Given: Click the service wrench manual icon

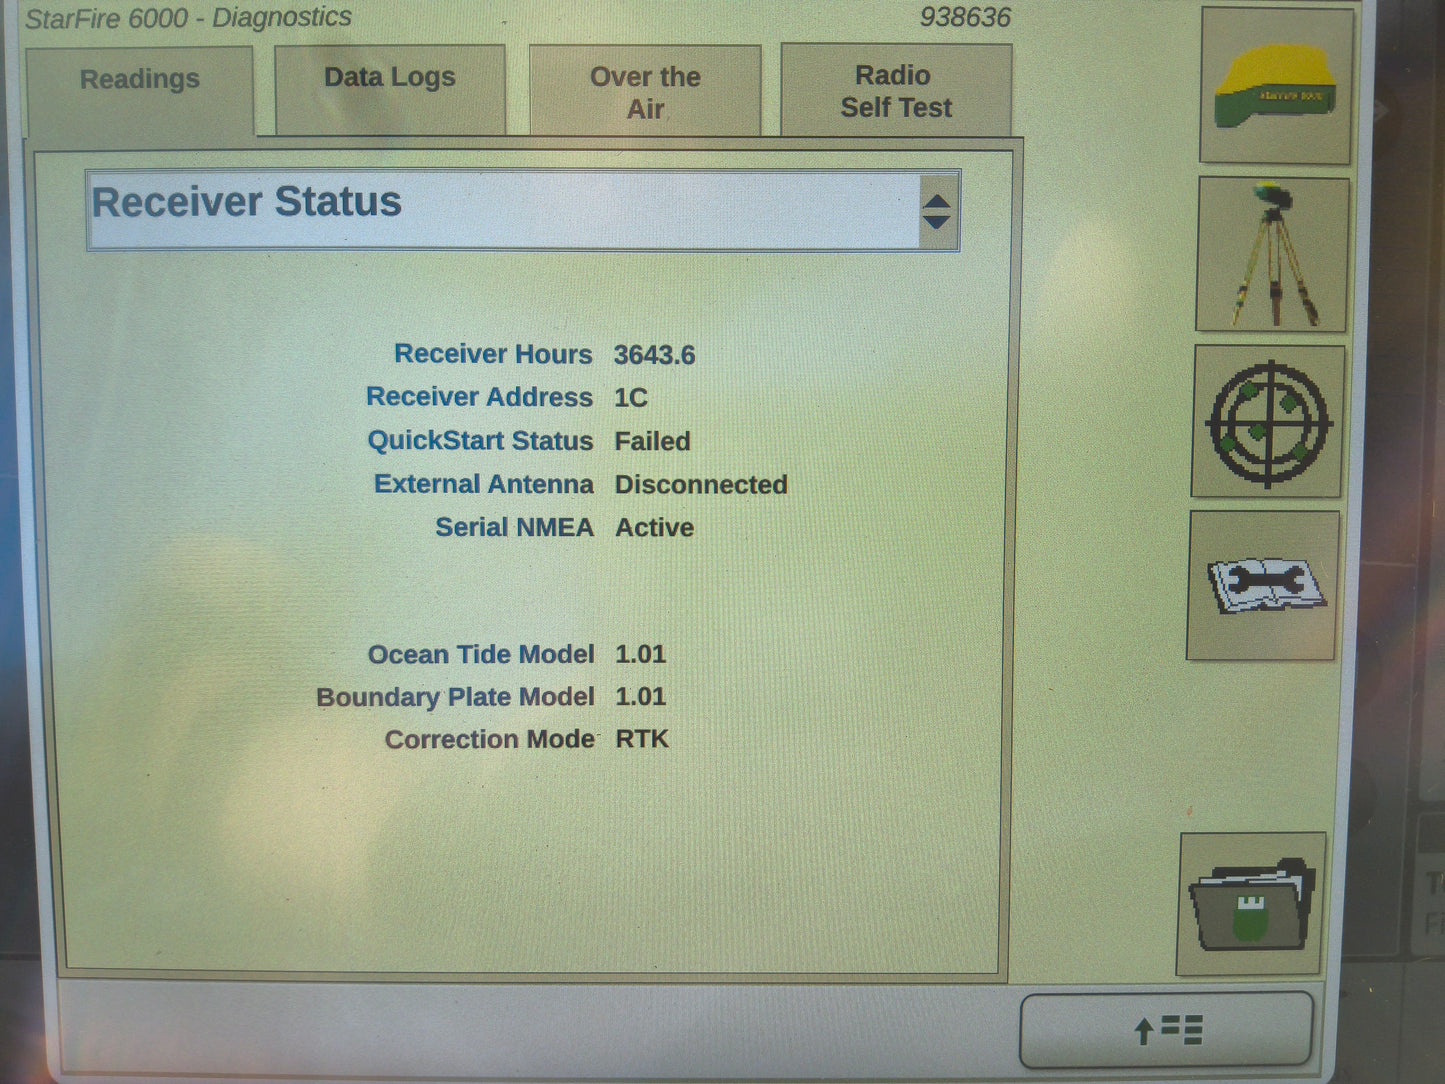Looking at the screenshot, I should pos(1262,585).
